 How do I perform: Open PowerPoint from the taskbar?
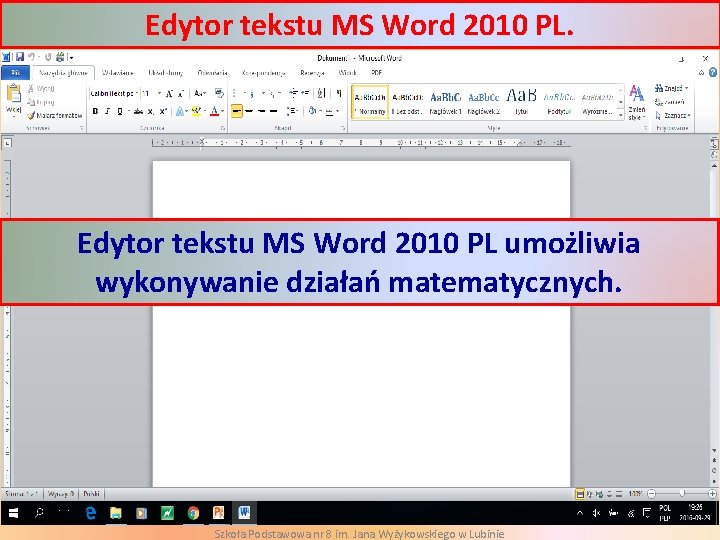point(219,512)
